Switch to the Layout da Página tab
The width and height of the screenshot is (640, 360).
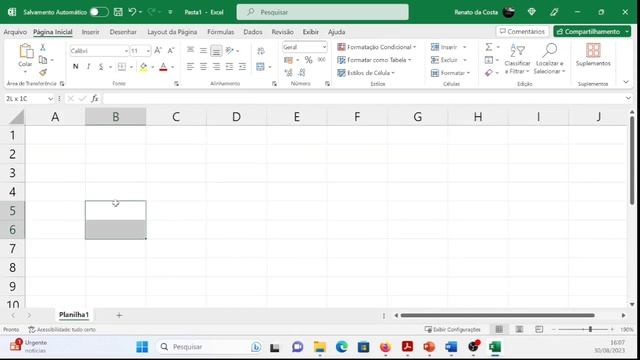172,32
